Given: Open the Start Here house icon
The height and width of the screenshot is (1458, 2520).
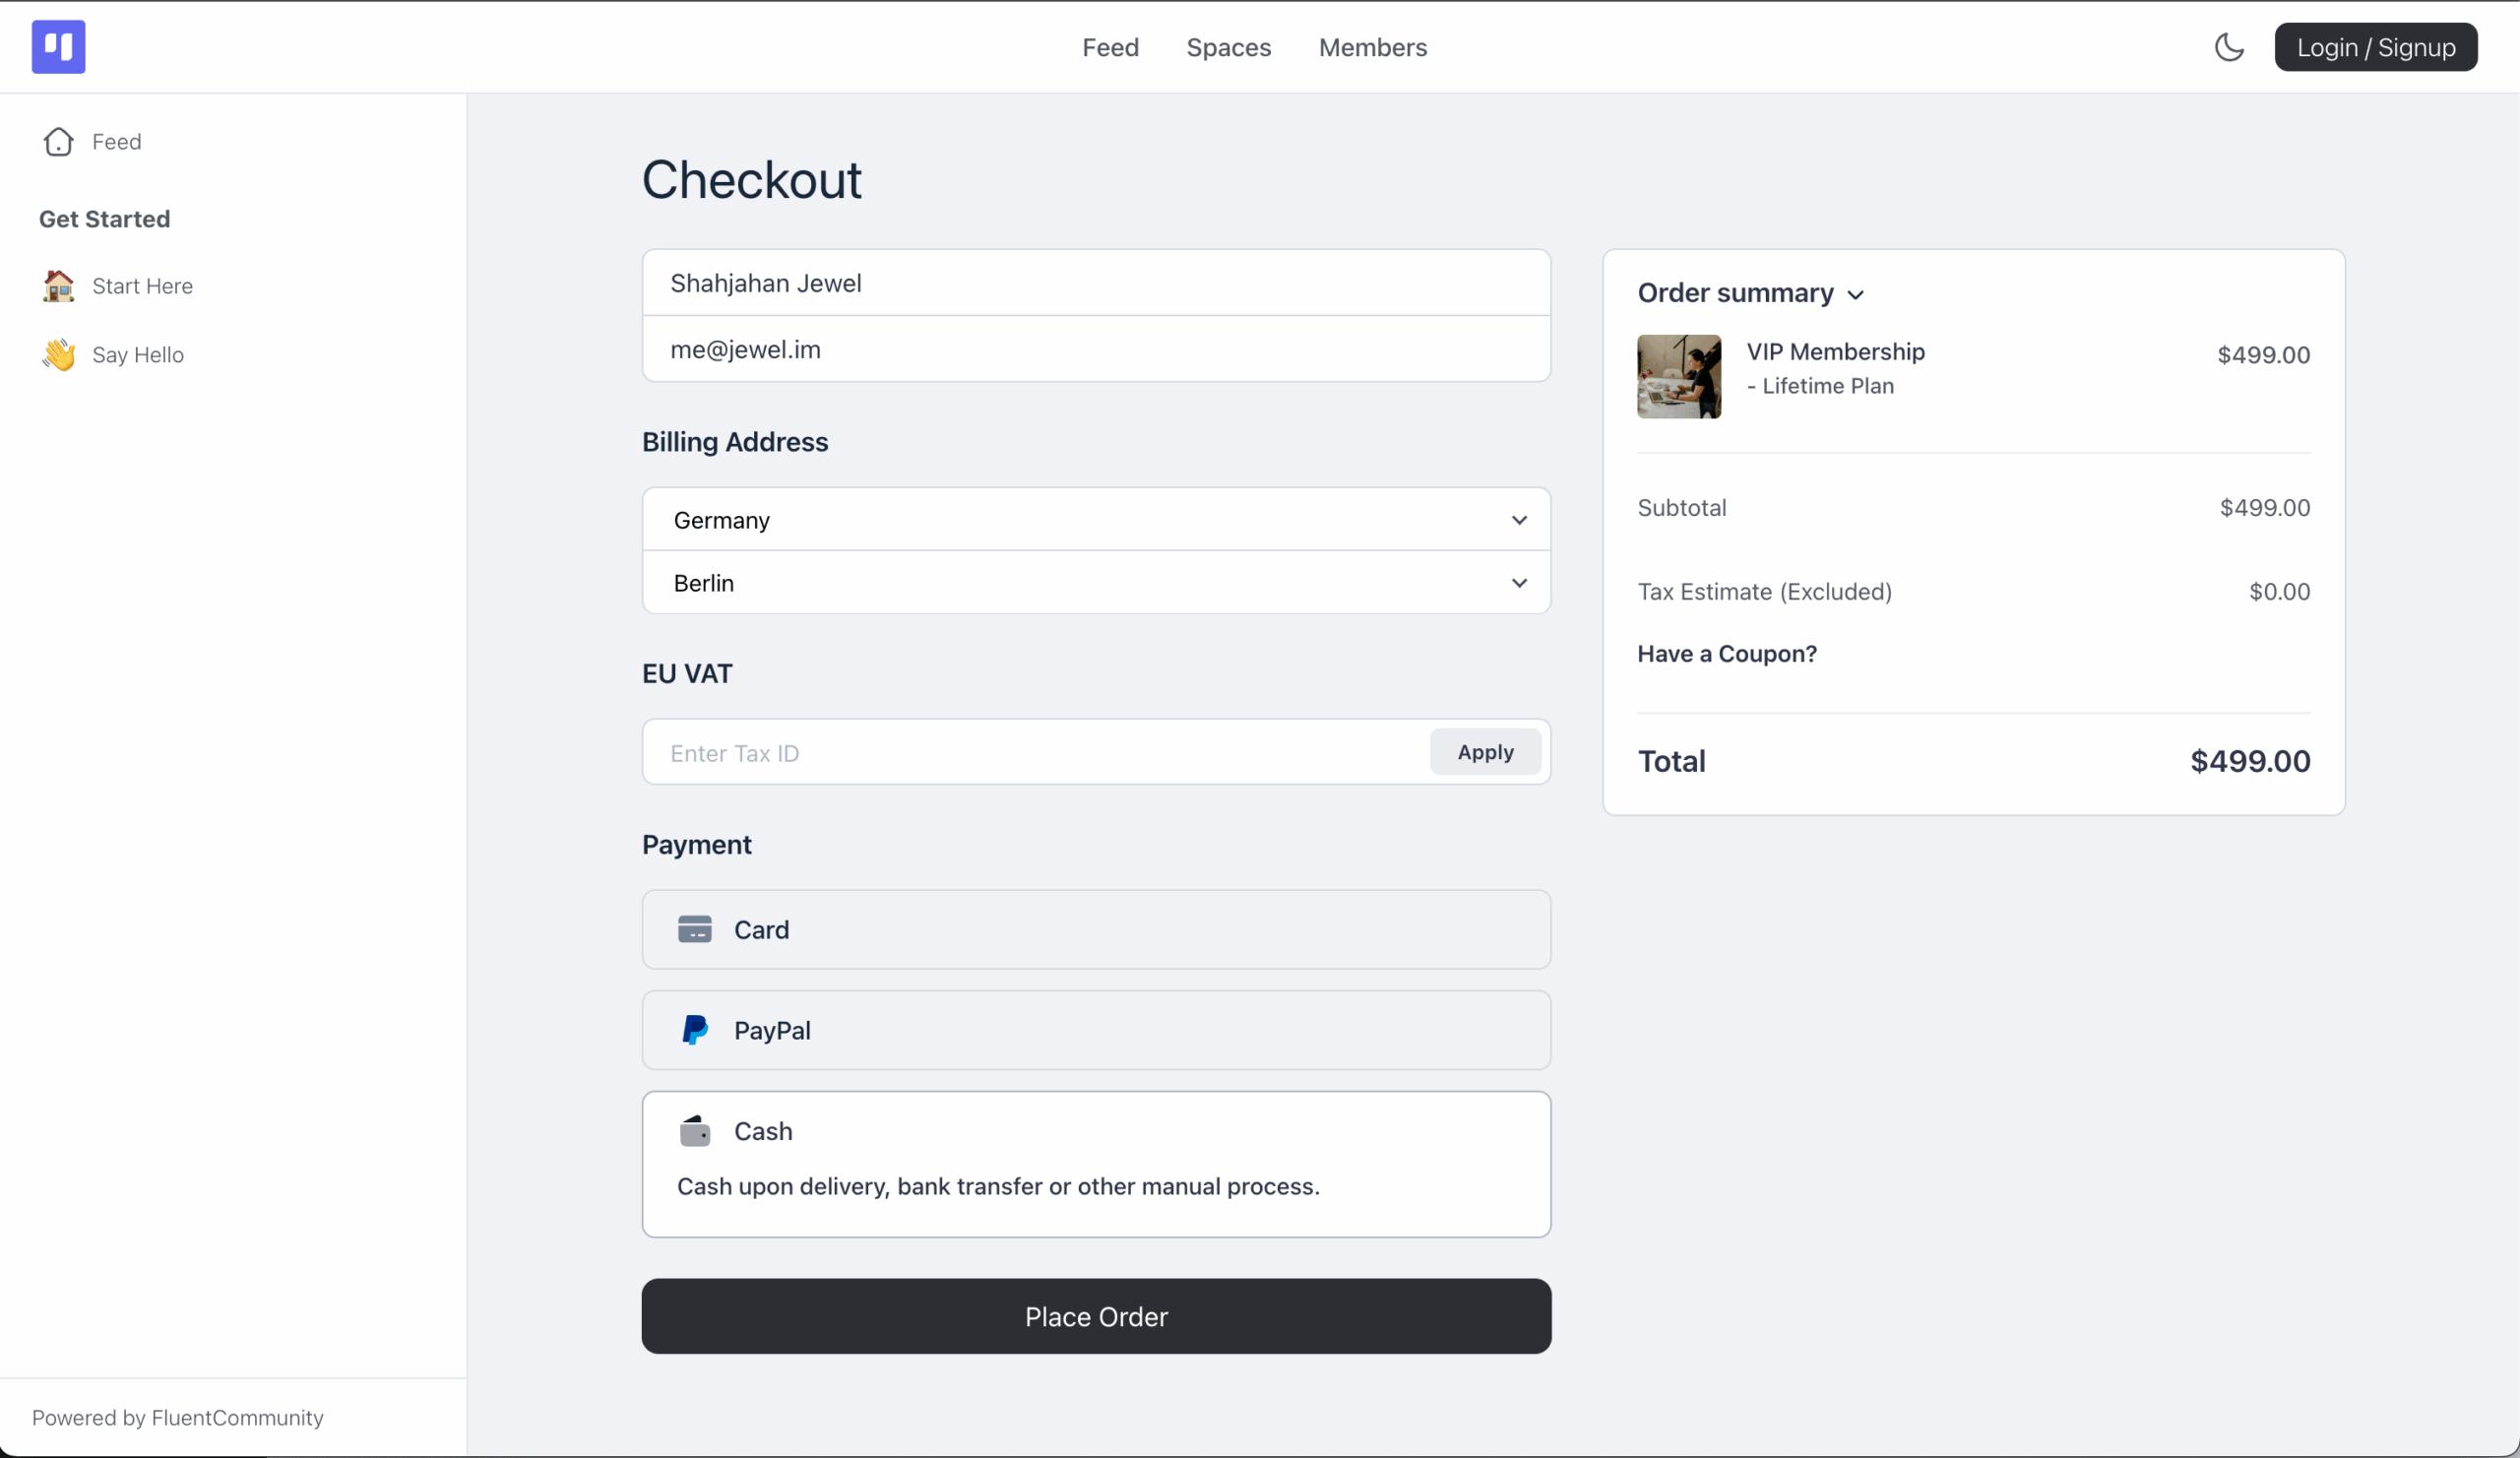Looking at the screenshot, I should pyautogui.click(x=58, y=286).
